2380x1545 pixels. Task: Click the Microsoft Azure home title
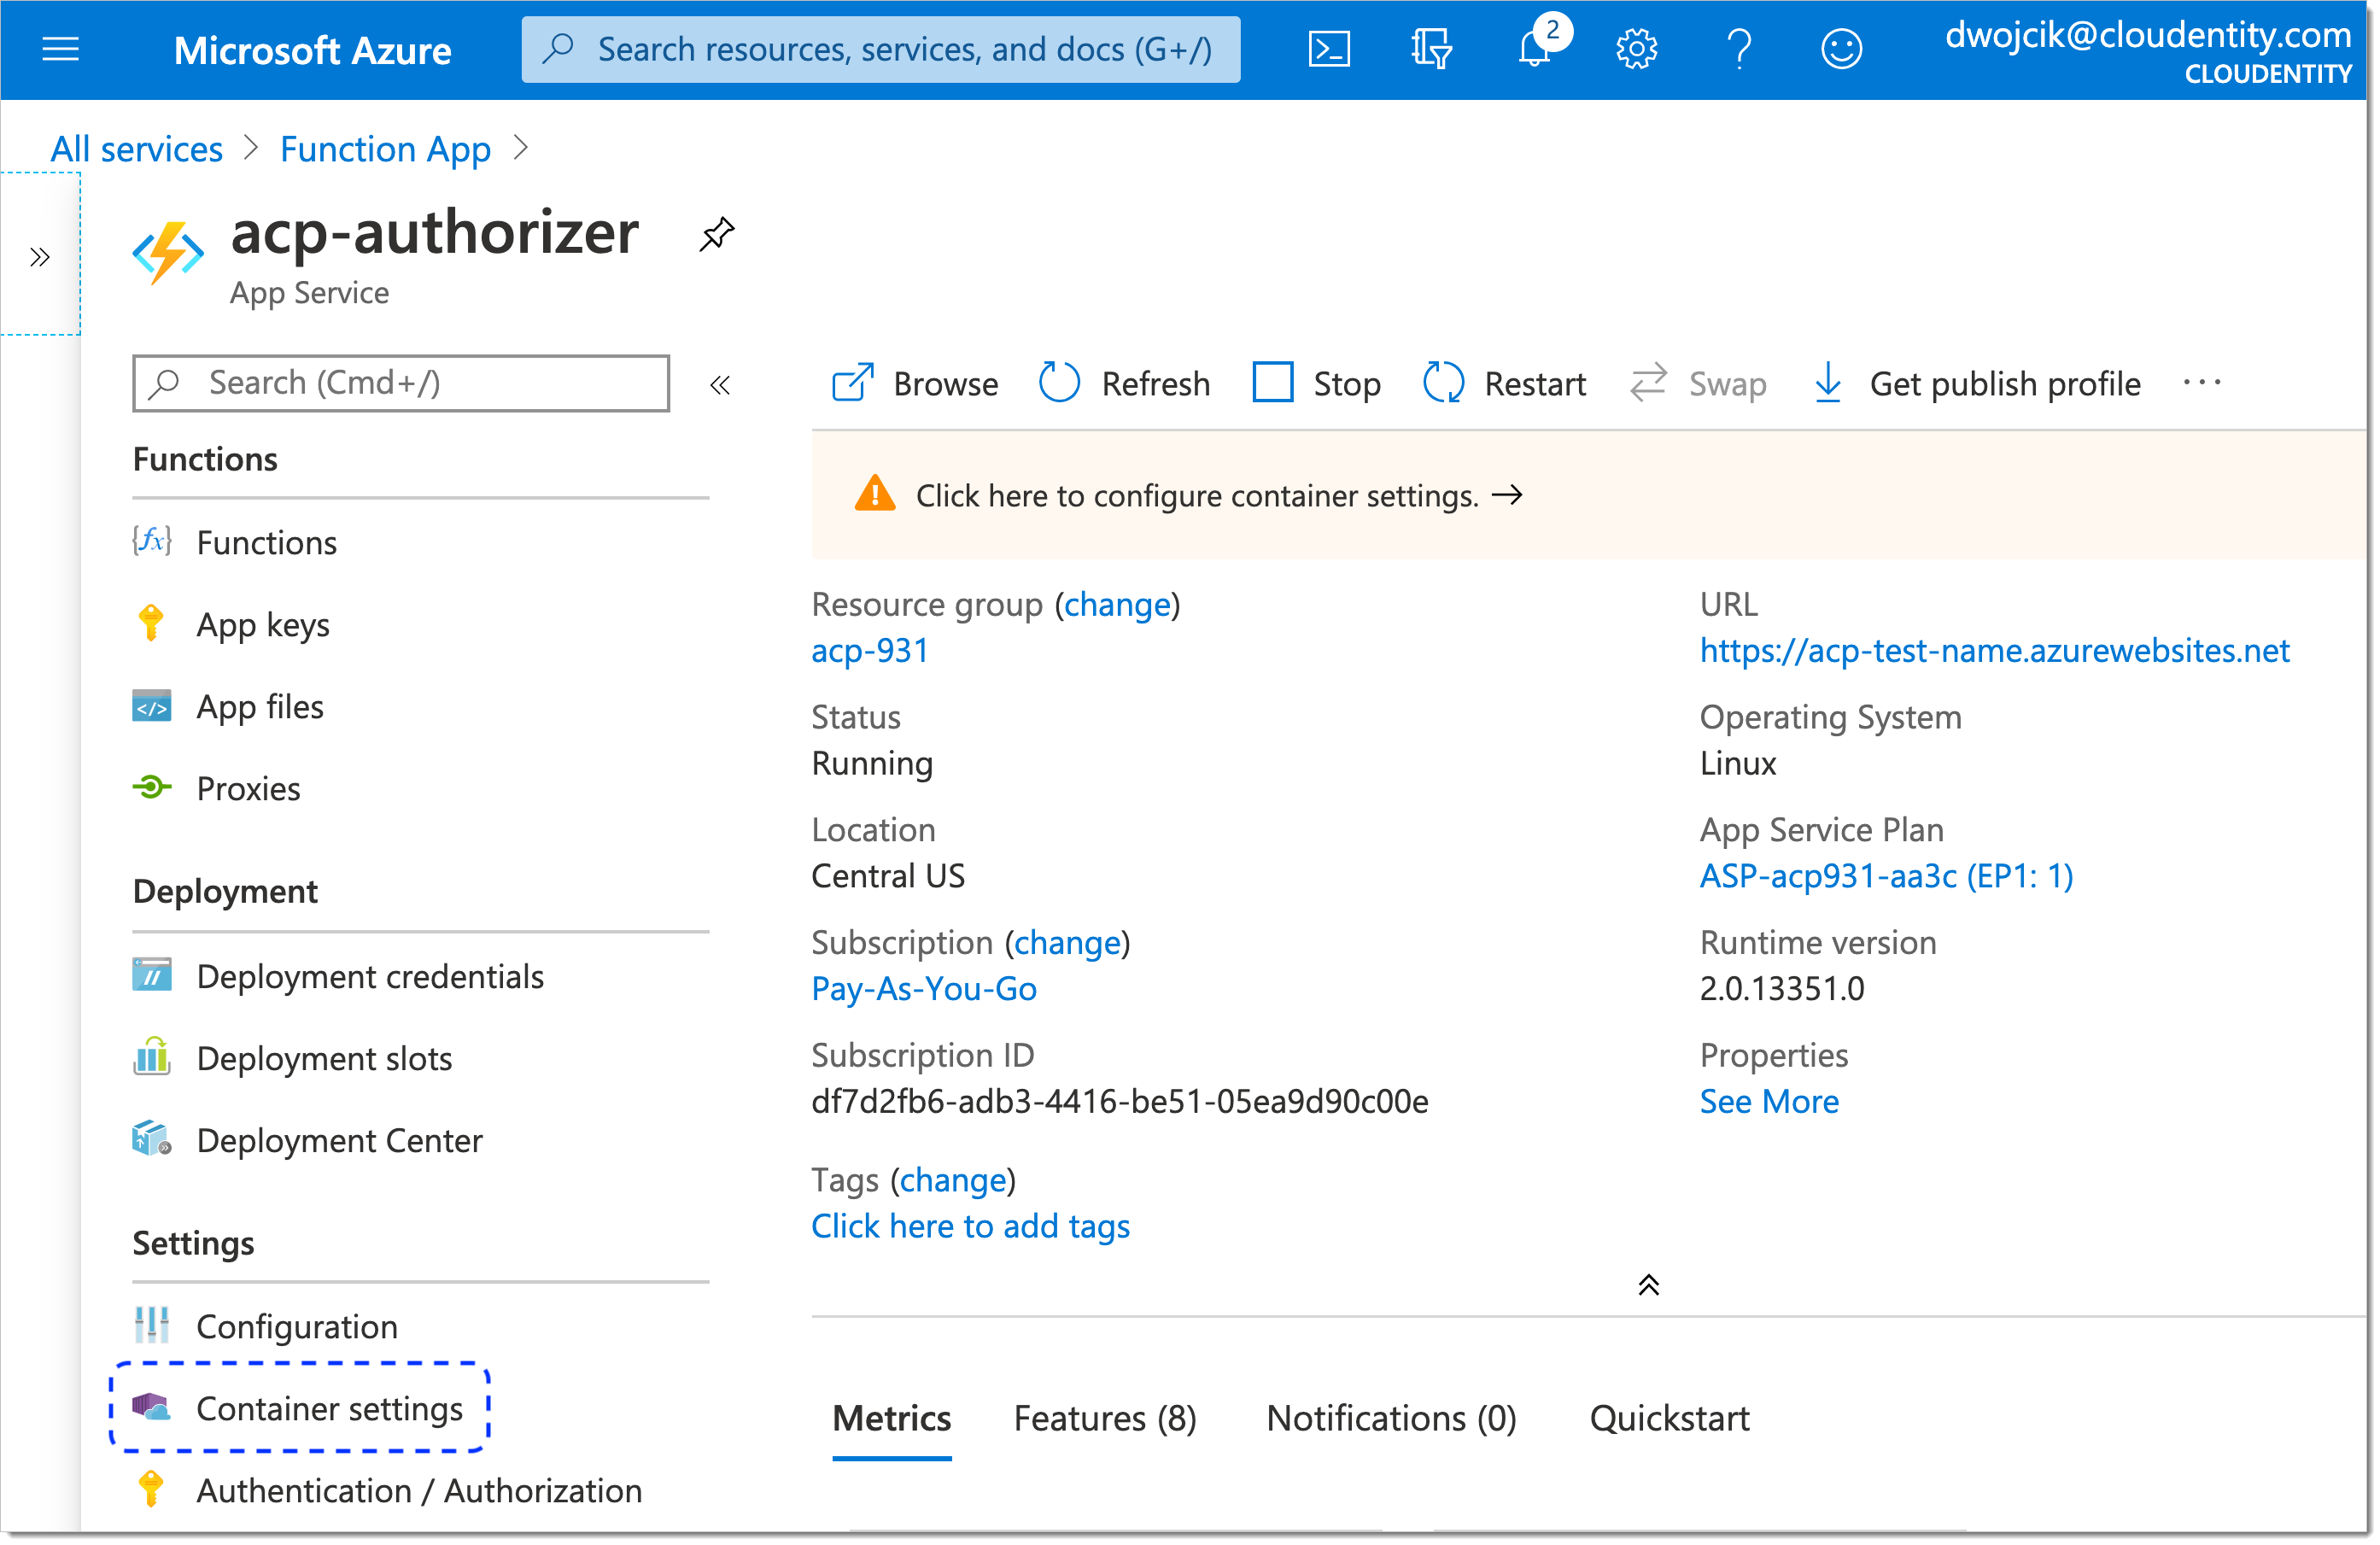pyautogui.click(x=312, y=50)
